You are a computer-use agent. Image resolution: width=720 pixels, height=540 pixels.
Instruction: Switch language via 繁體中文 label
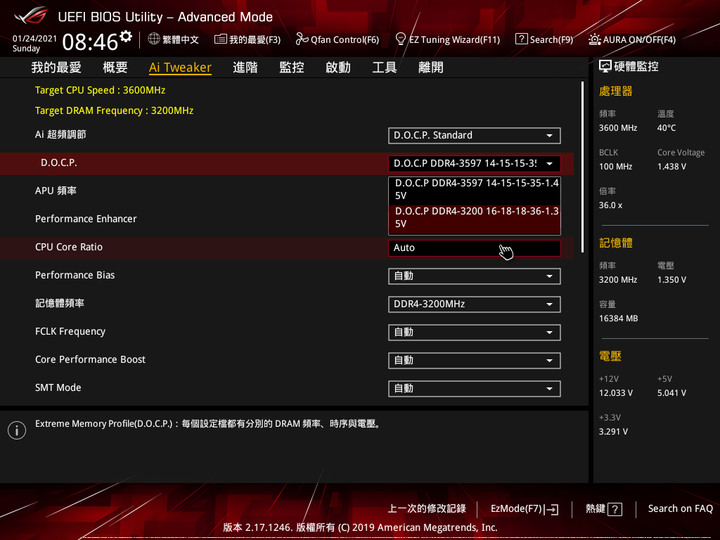point(180,39)
